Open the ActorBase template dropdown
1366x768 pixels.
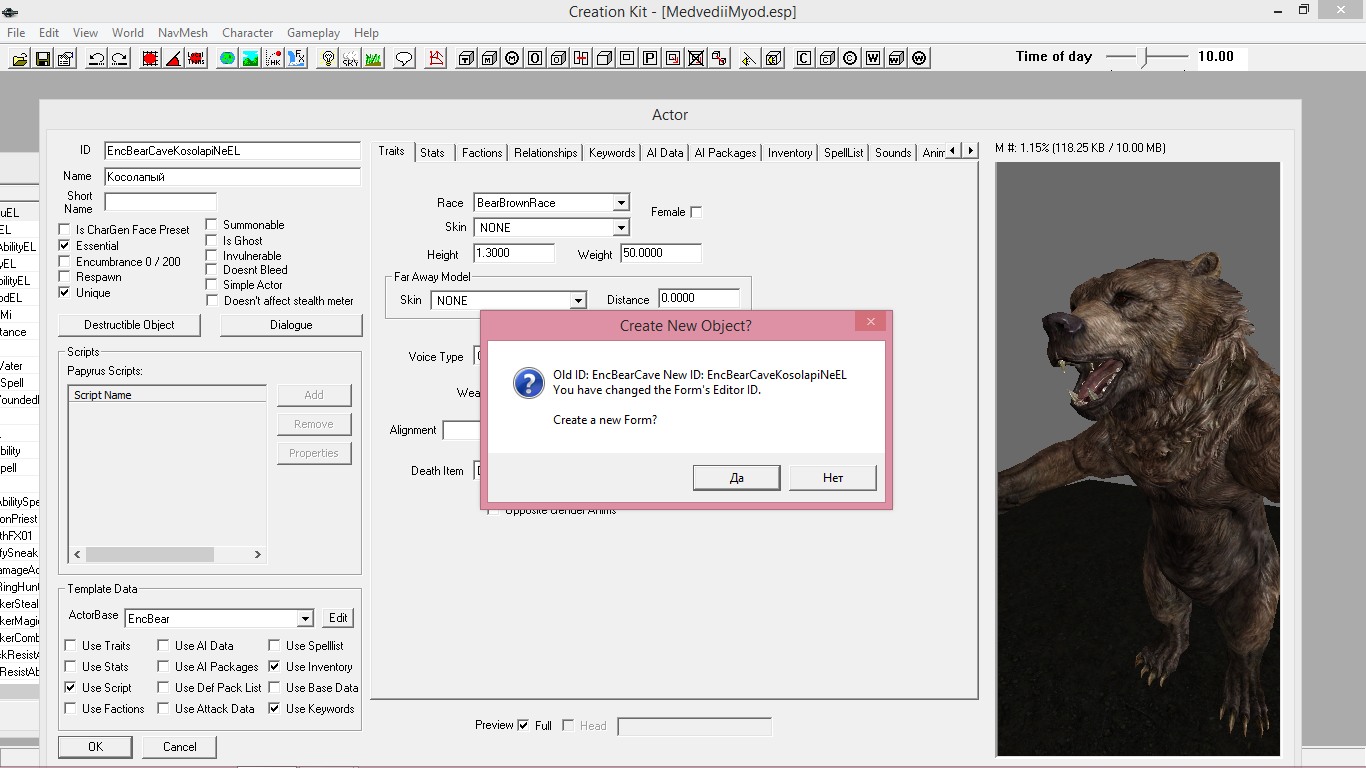click(305, 619)
